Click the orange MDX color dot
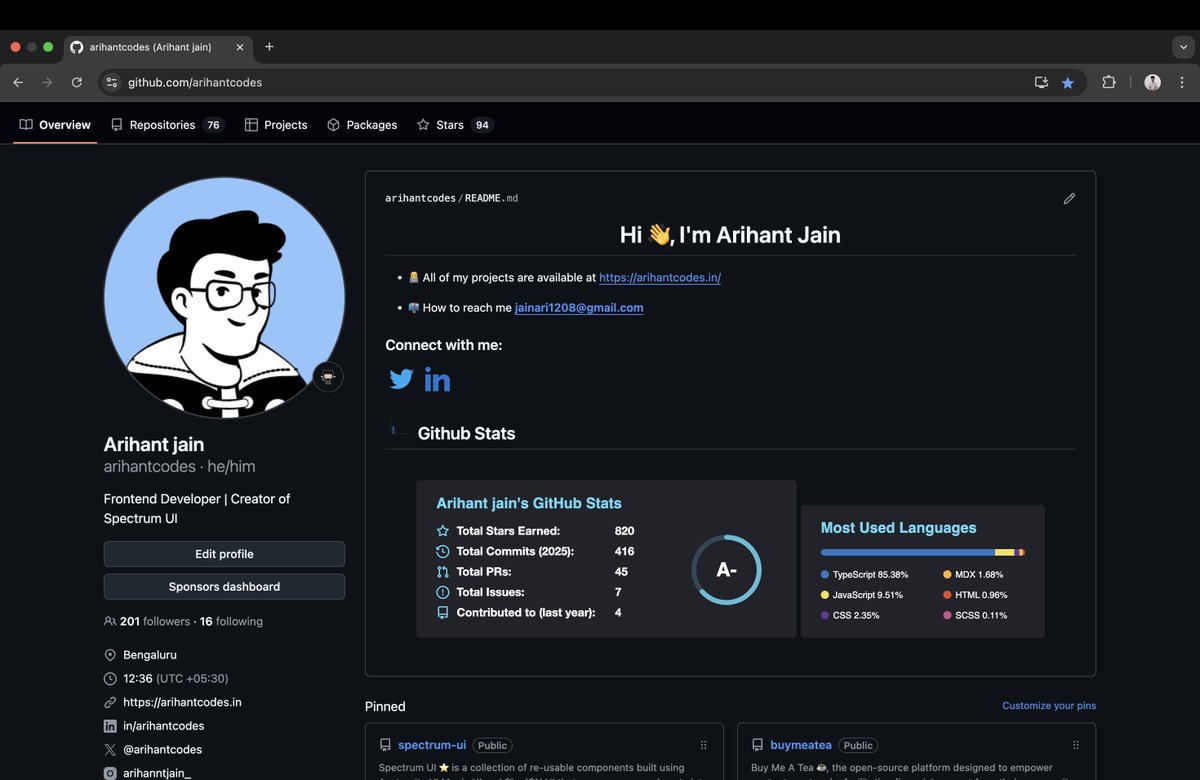Viewport: 1200px width, 780px height. pyautogui.click(x=947, y=575)
